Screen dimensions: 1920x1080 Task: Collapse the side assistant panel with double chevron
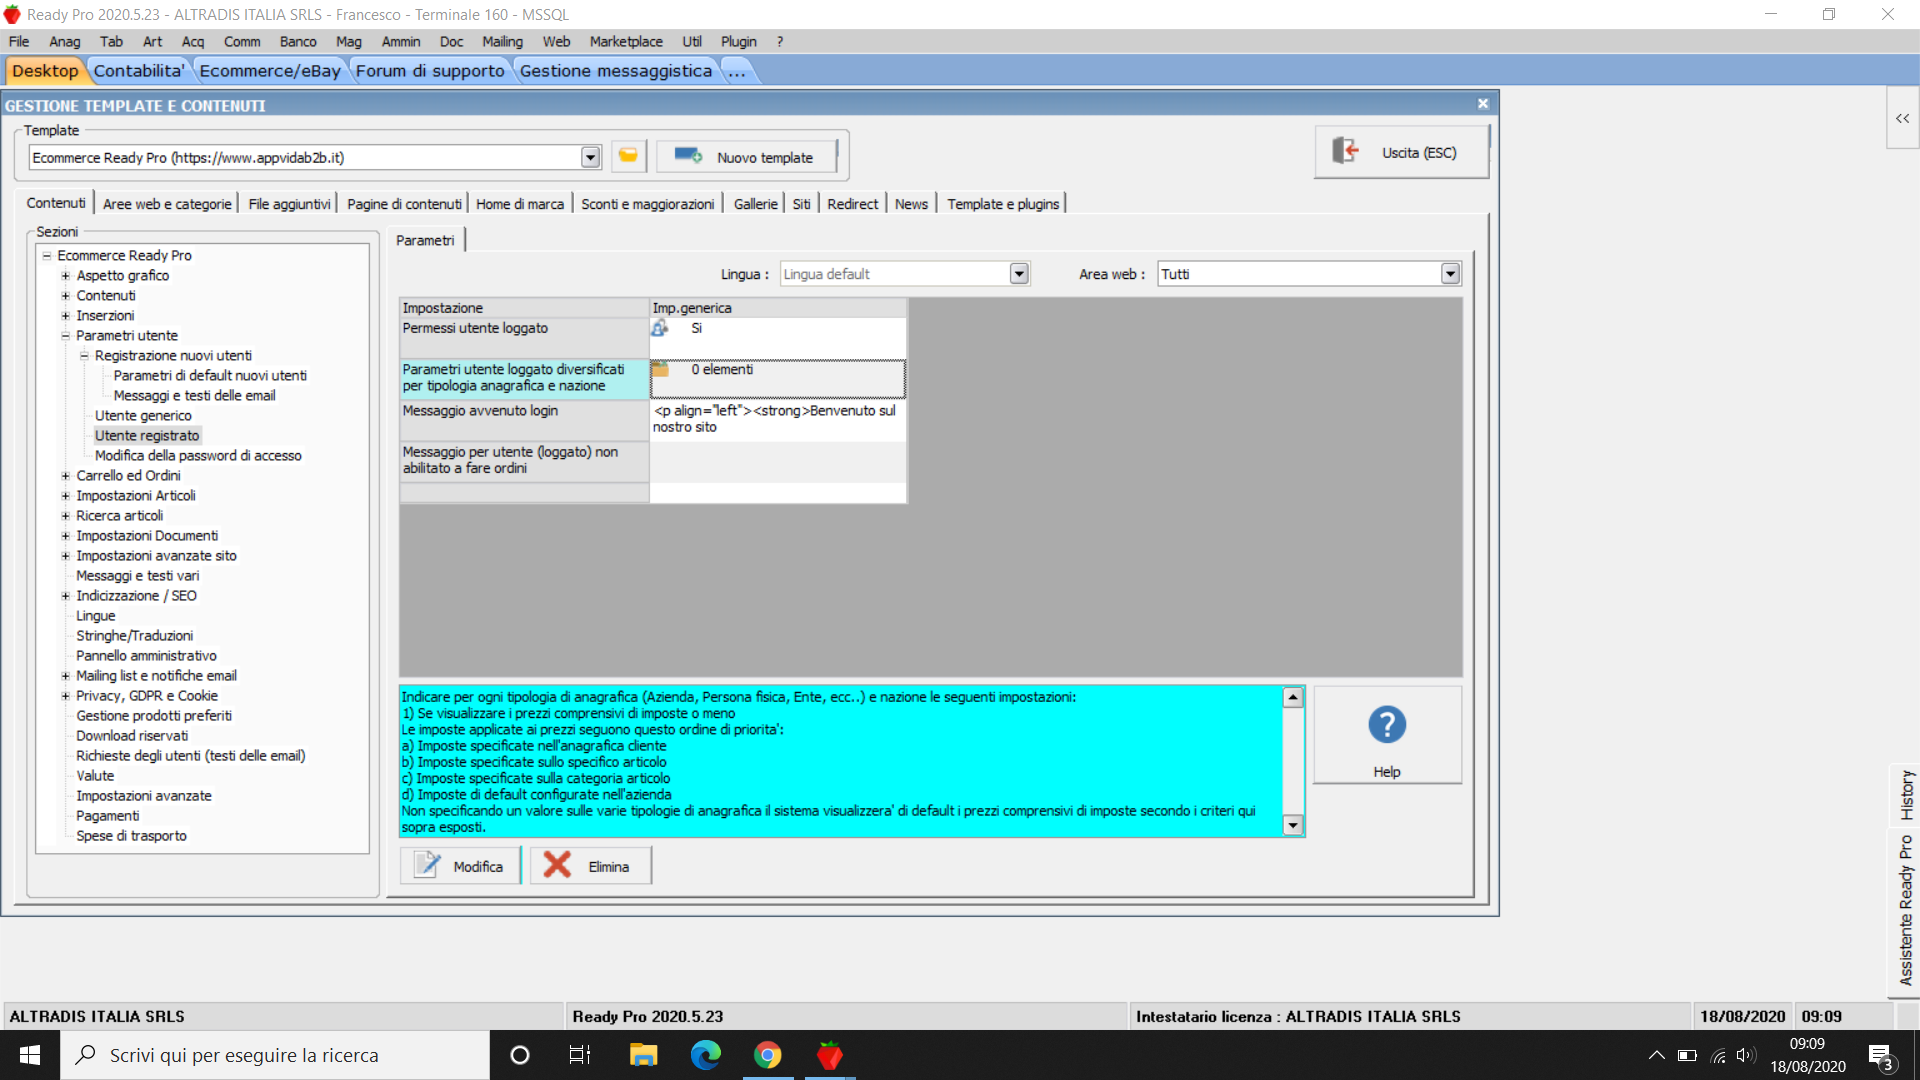tap(1902, 119)
